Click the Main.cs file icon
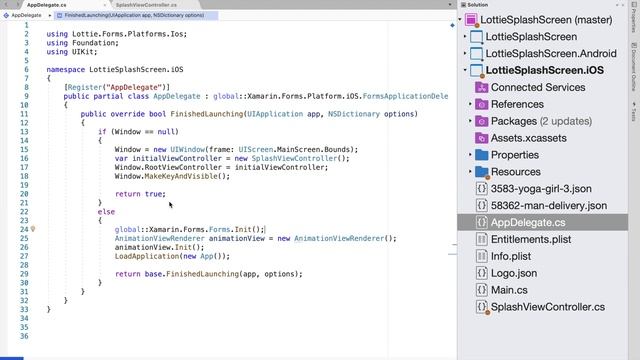 482,290
